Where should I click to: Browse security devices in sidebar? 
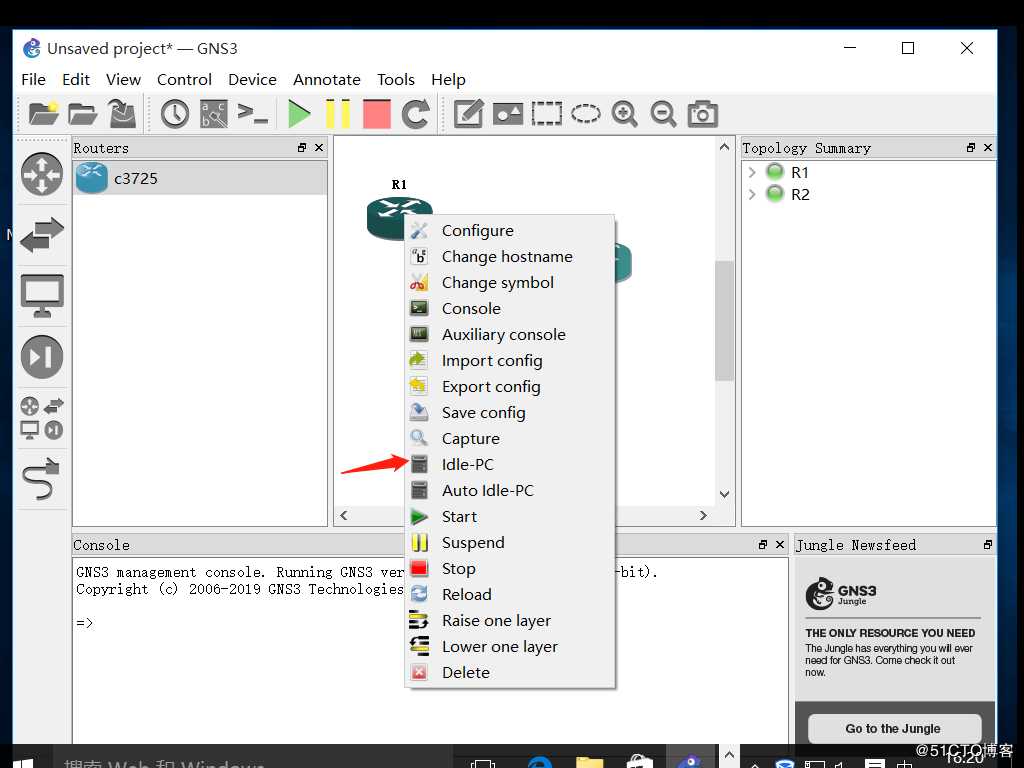[x=42, y=357]
